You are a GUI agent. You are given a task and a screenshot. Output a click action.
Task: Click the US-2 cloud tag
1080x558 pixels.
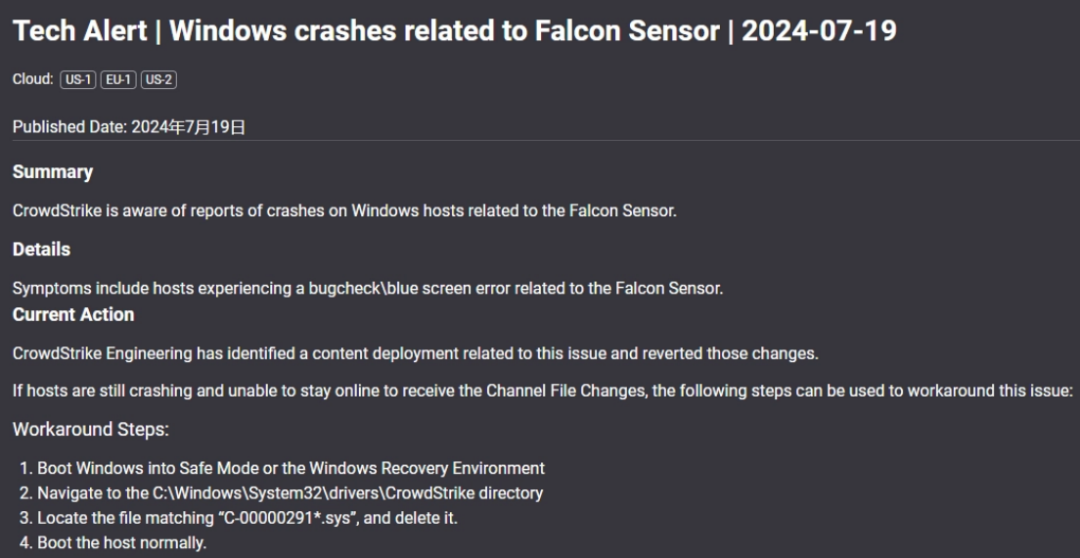point(158,80)
